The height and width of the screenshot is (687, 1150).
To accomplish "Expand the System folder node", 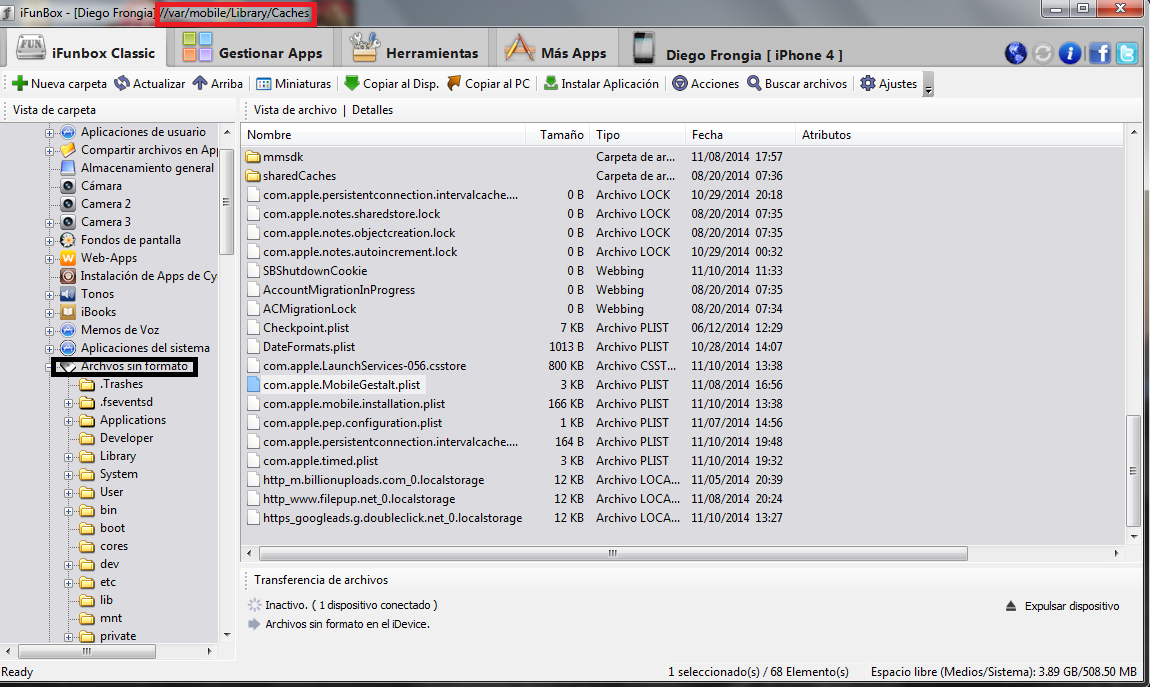I will [69, 474].
